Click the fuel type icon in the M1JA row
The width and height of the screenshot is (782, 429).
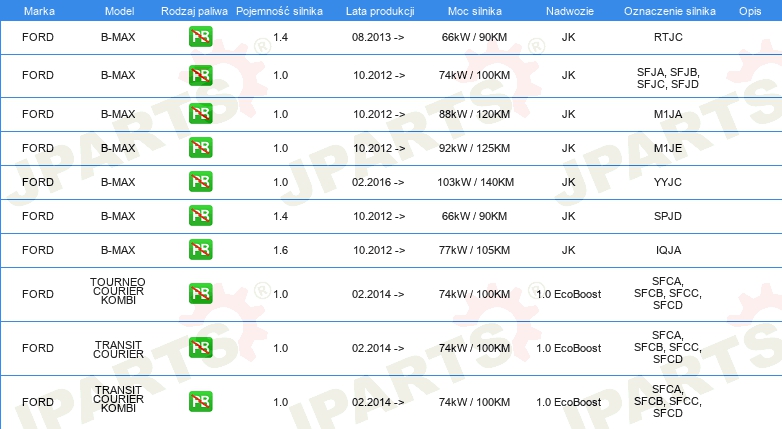pyautogui.click(x=200, y=114)
